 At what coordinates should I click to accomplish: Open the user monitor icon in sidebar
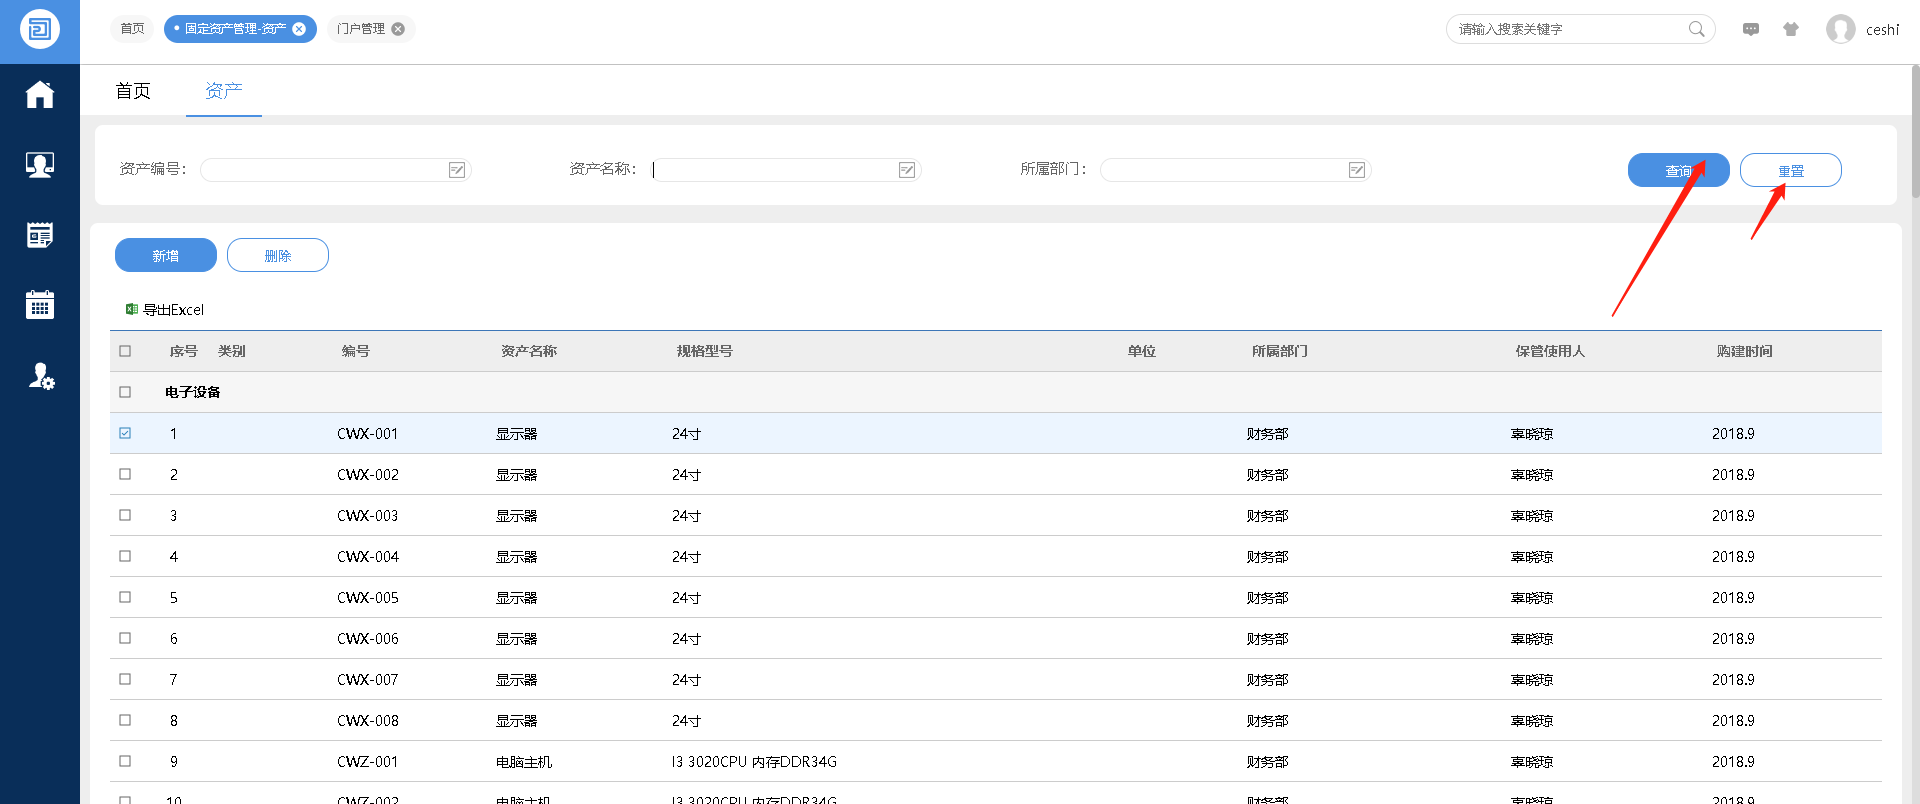coord(40,165)
